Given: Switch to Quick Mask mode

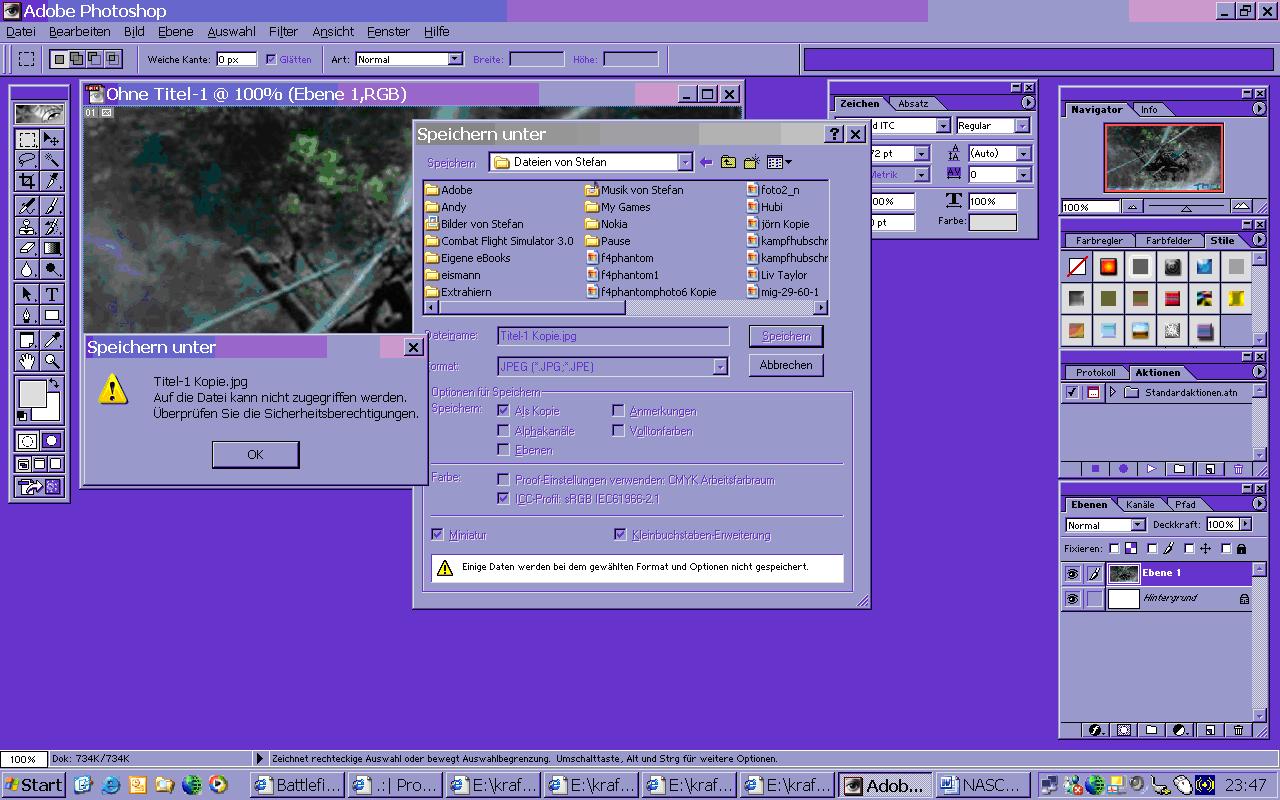Looking at the screenshot, I should (52, 441).
